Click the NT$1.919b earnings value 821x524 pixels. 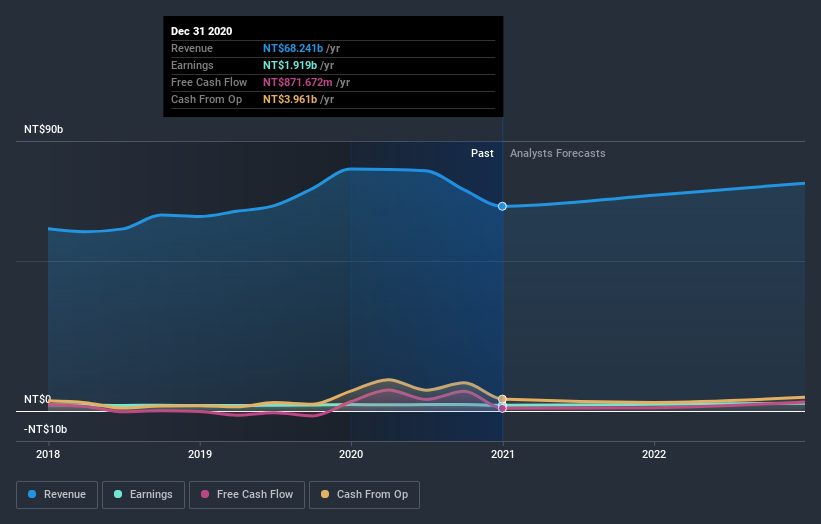pyautogui.click(x=290, y=65)
